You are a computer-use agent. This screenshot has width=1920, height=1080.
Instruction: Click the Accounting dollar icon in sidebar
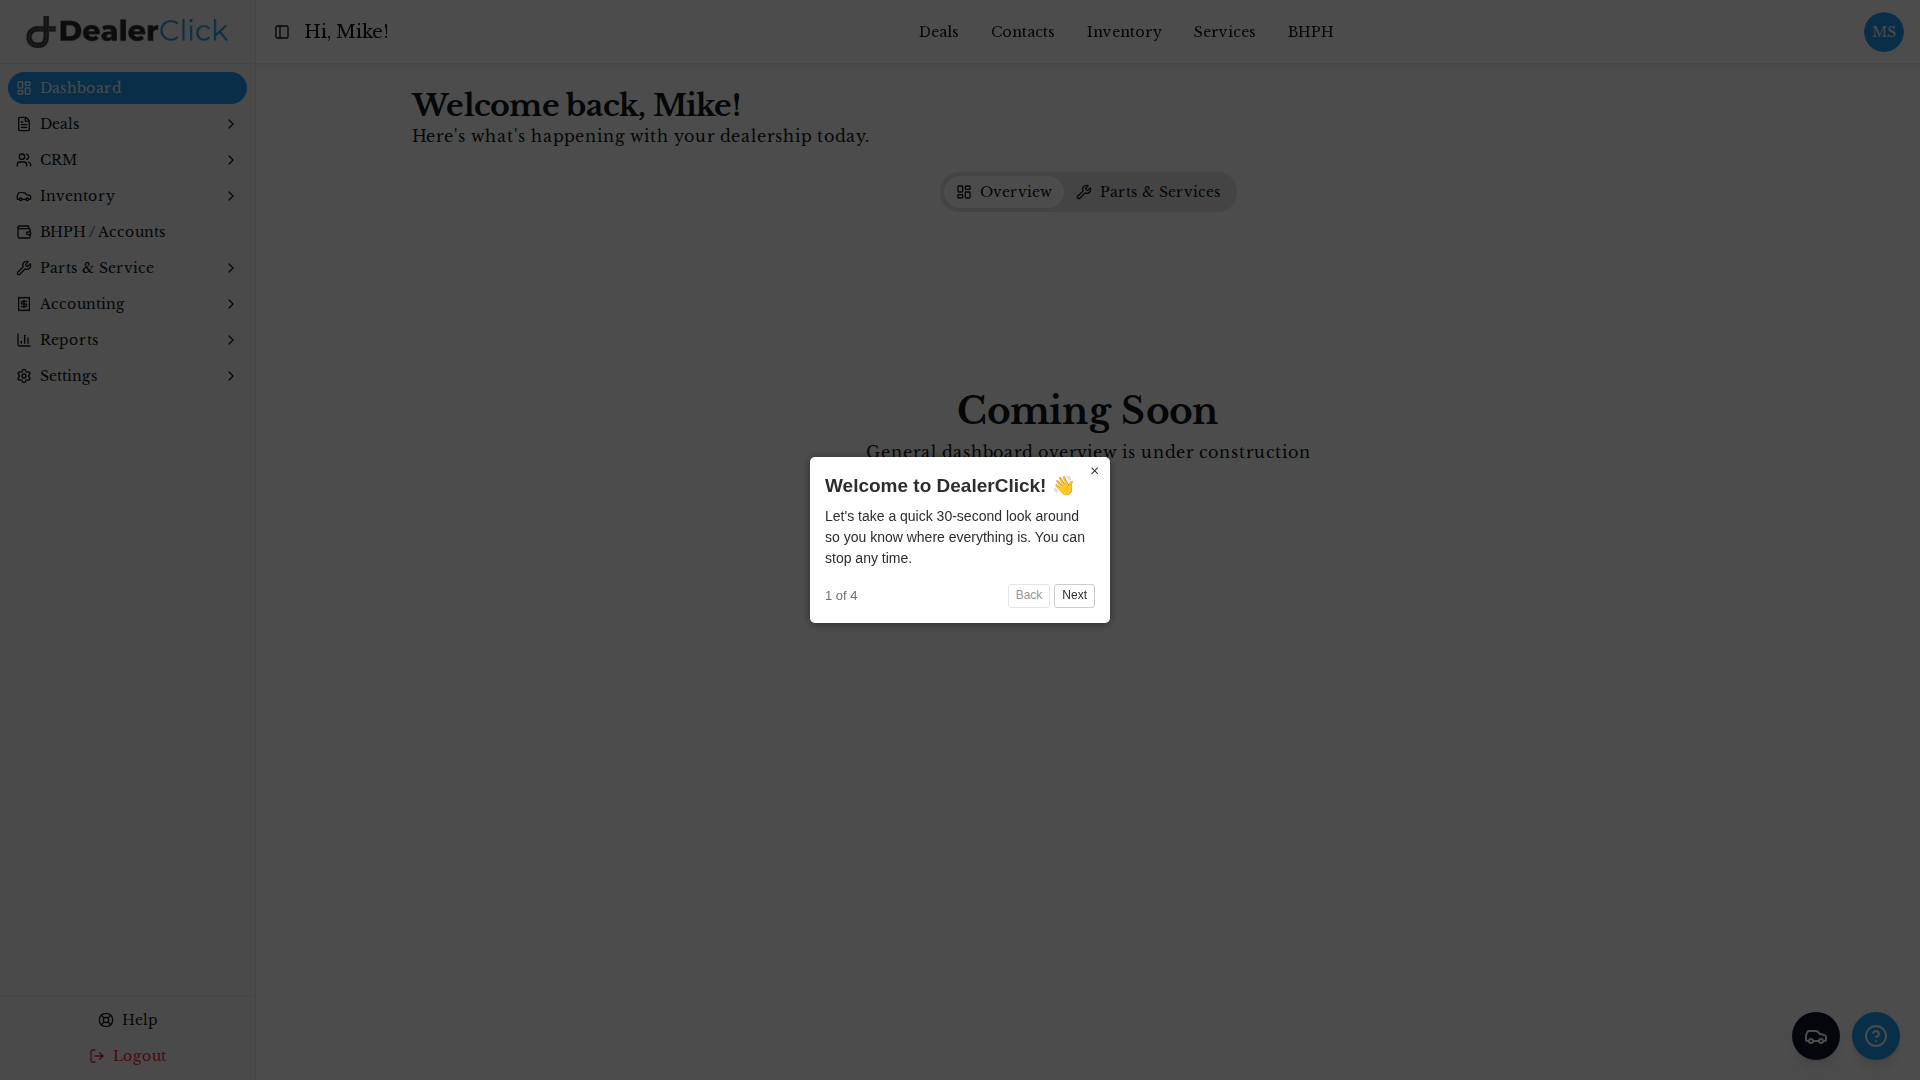(x=24, y=304)
